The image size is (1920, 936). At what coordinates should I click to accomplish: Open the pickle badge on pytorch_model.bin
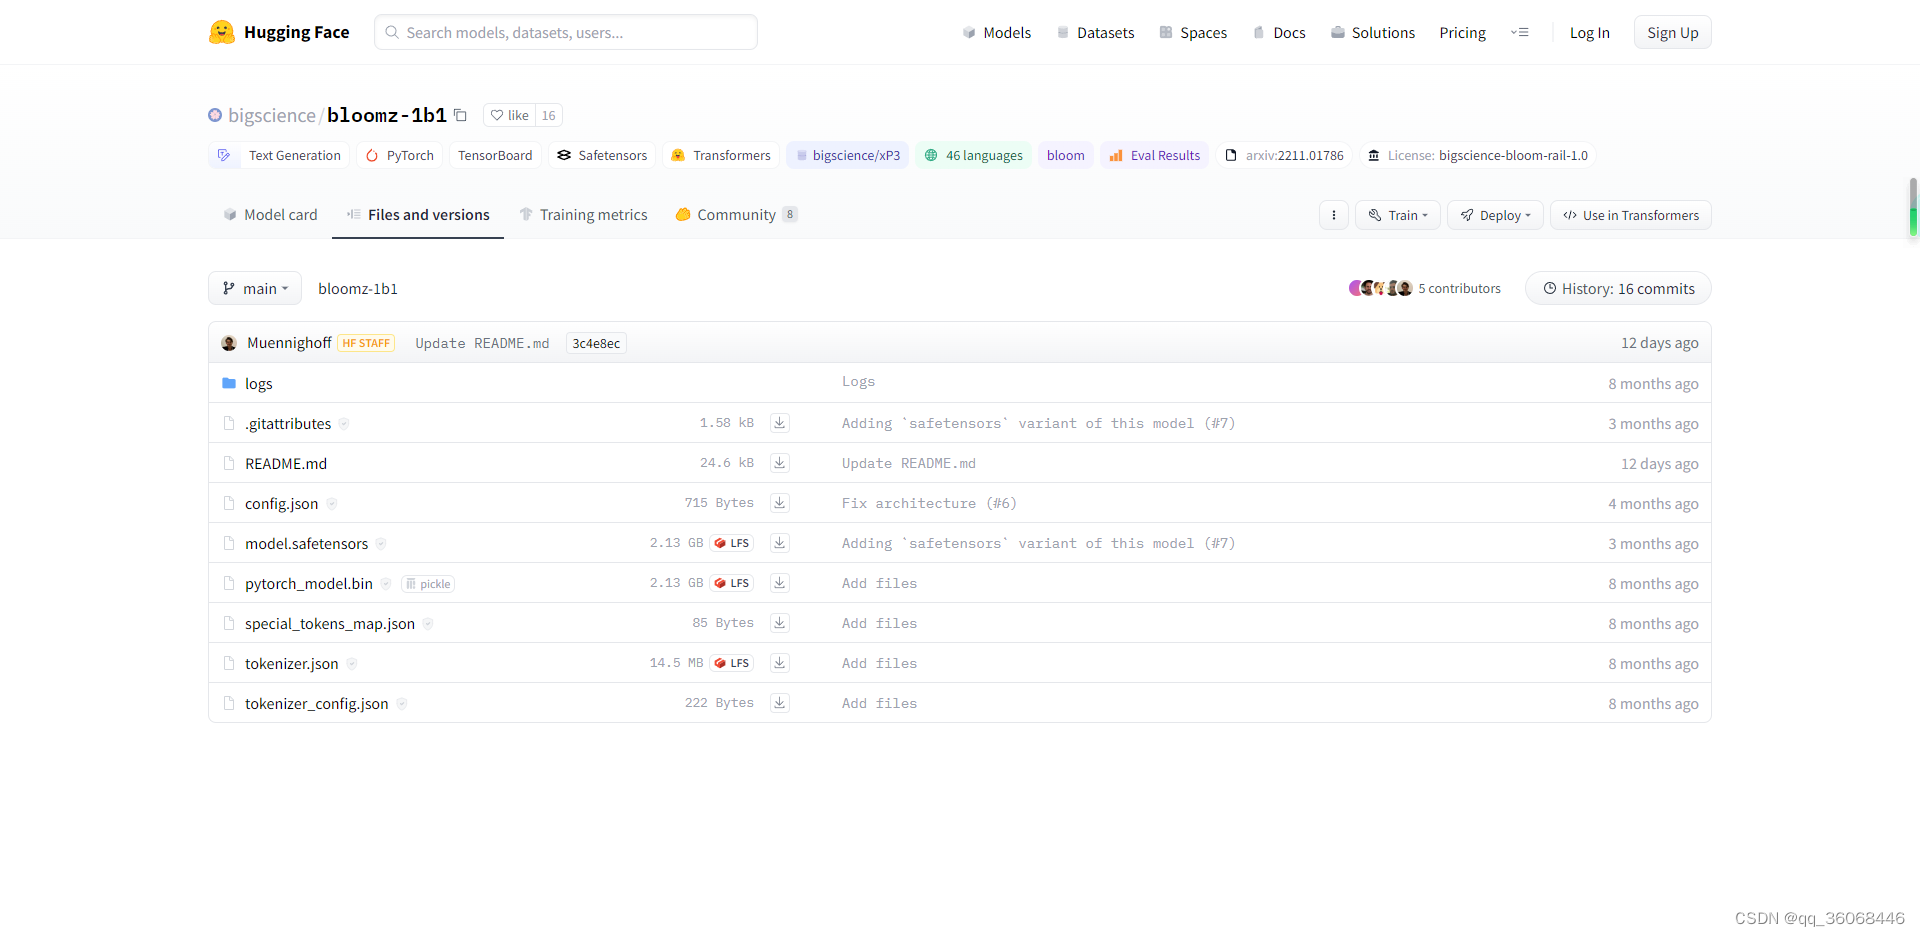click(428, 584)
